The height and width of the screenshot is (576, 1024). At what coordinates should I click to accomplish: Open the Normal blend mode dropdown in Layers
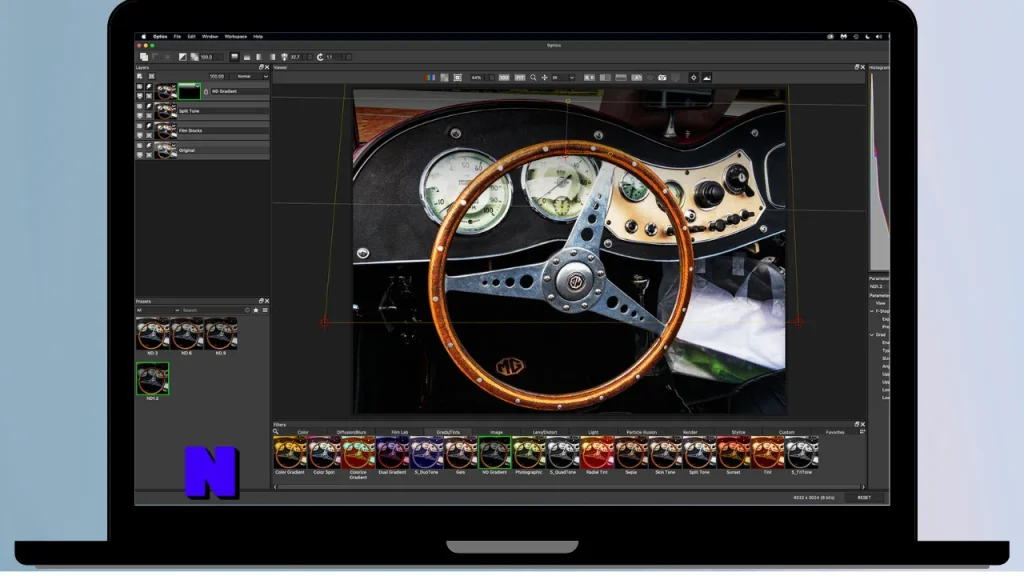[x=252, y=76]
